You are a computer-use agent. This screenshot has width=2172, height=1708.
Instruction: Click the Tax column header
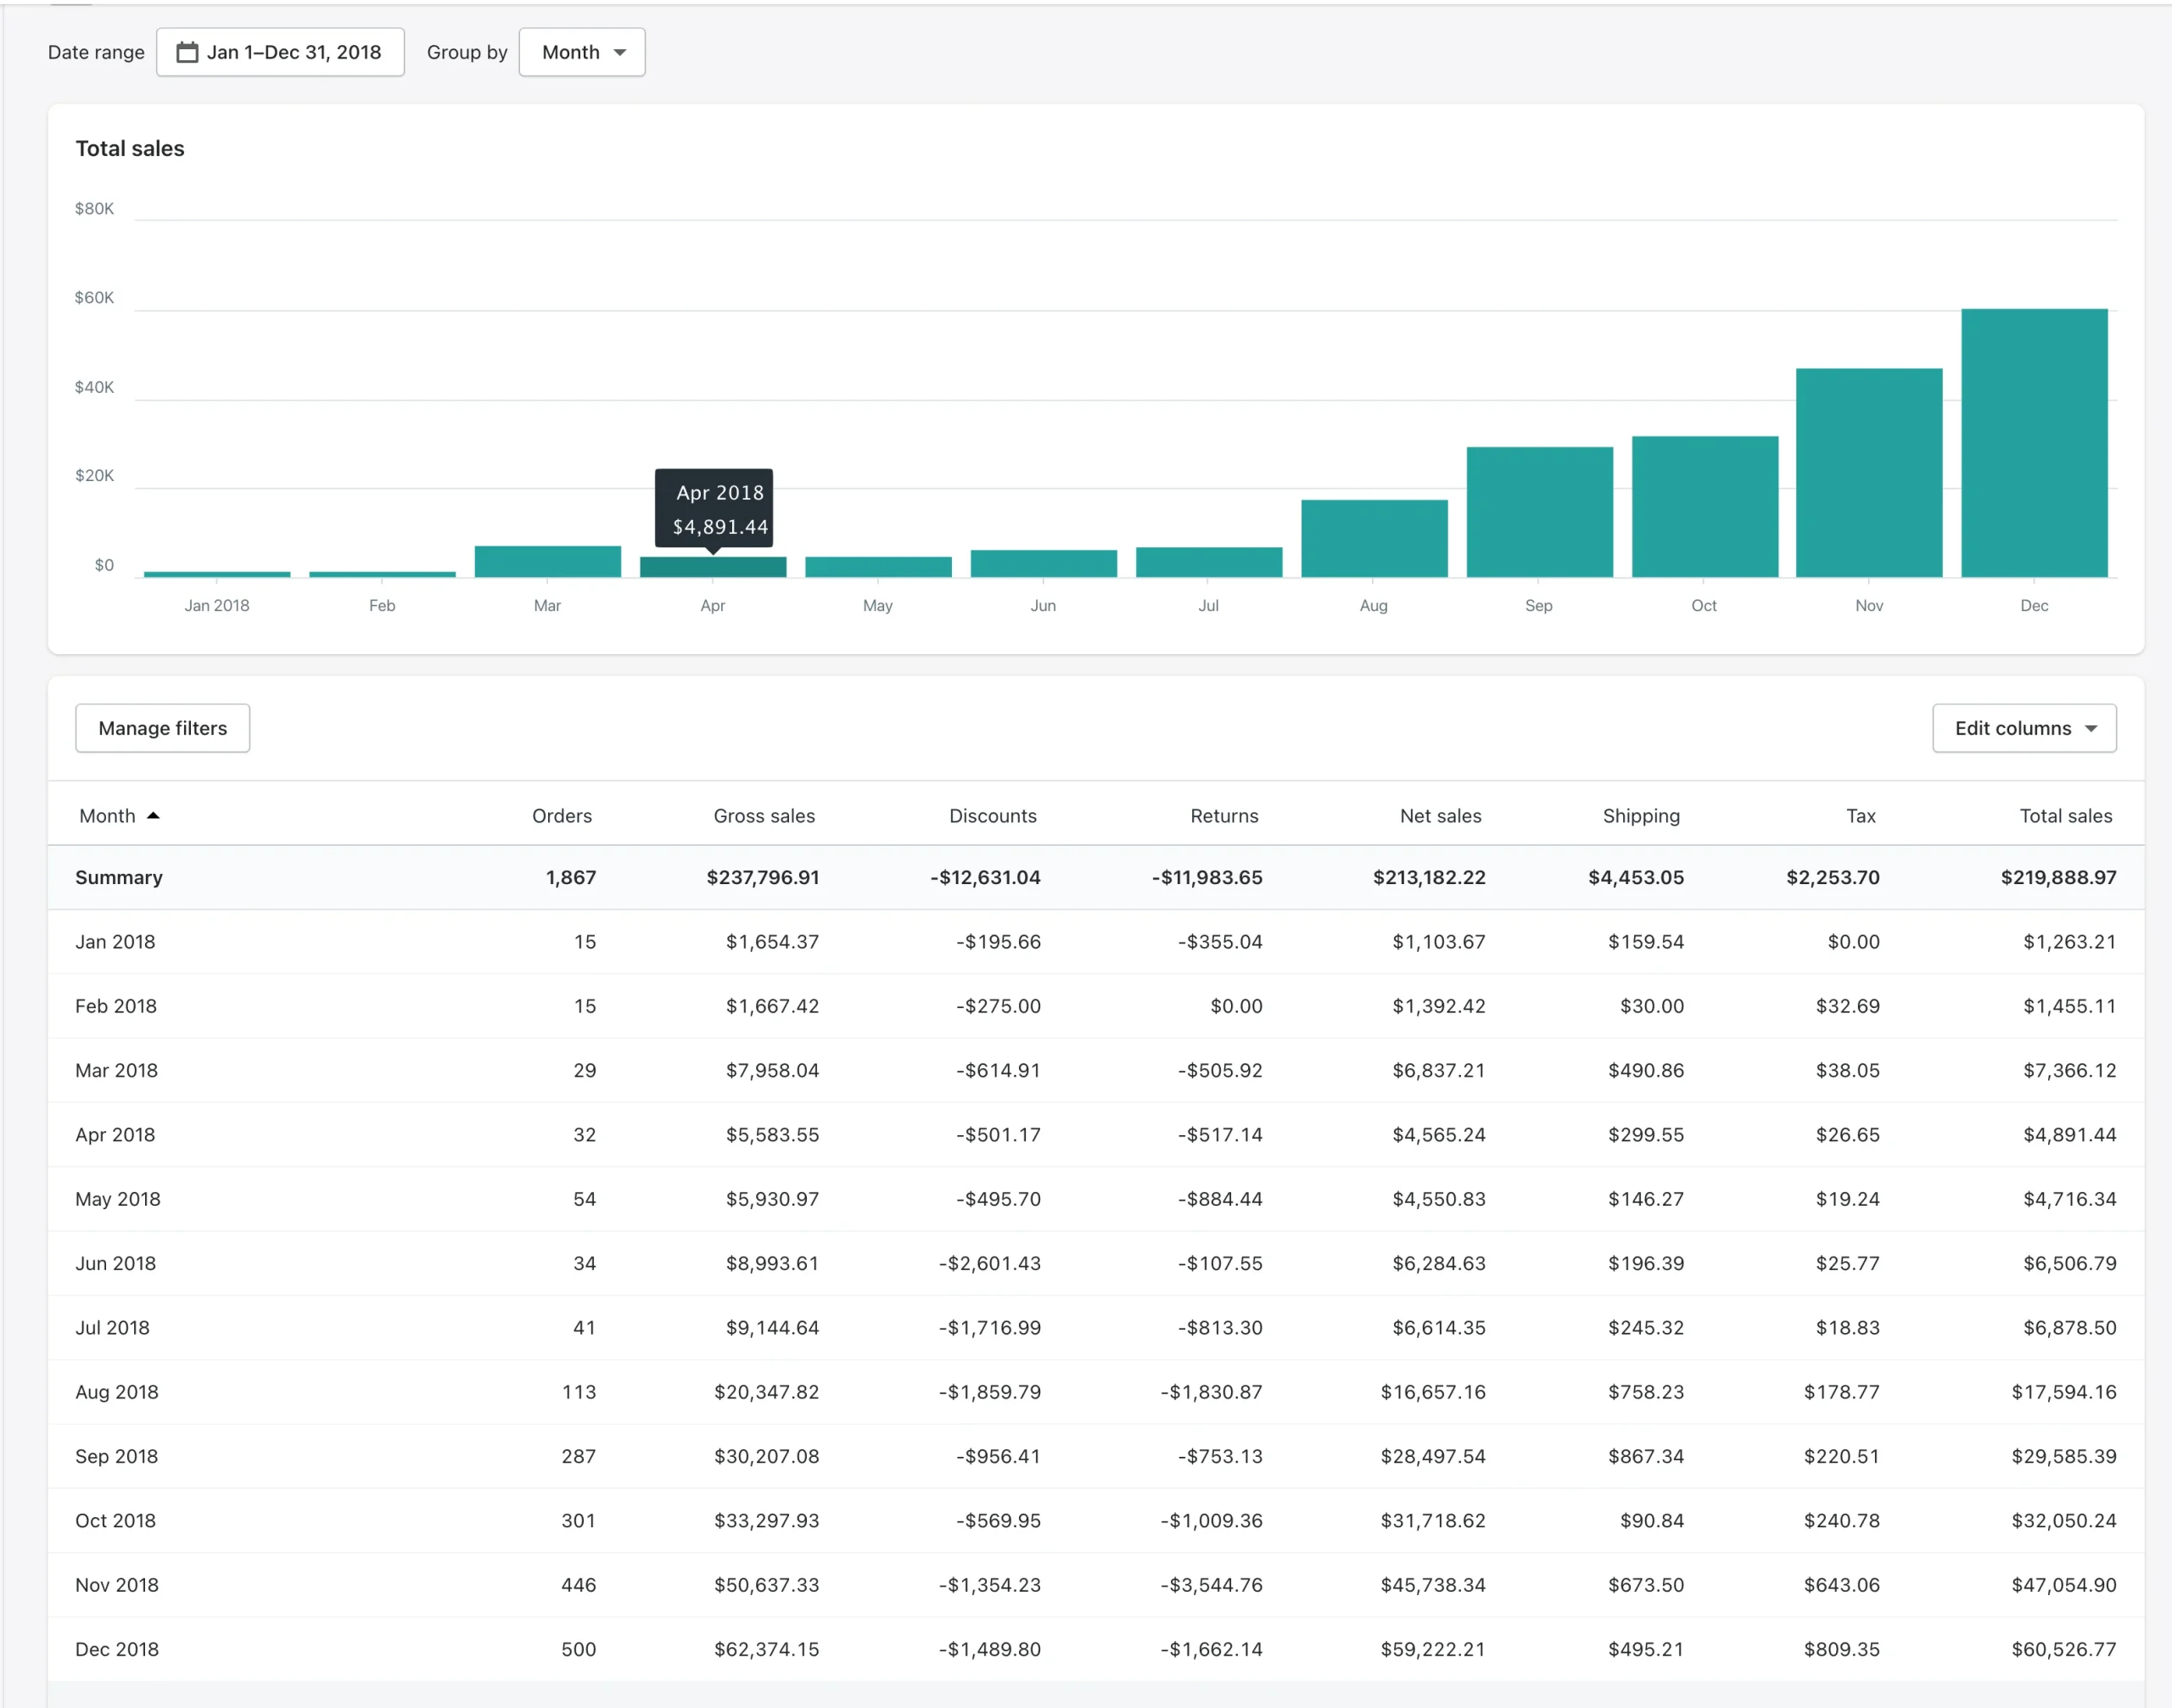tap(1860, 815)
